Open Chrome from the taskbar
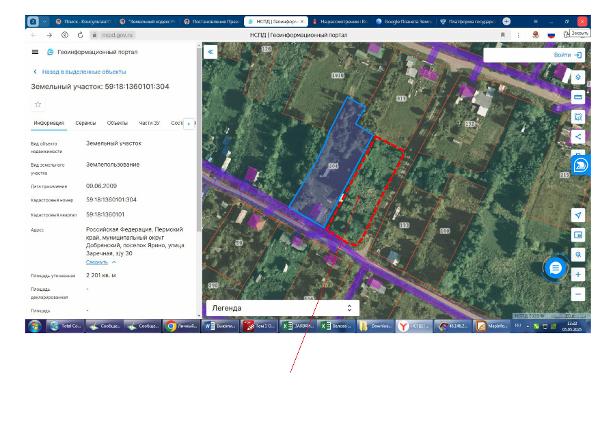The image size is (600, 424). point(181,326)
